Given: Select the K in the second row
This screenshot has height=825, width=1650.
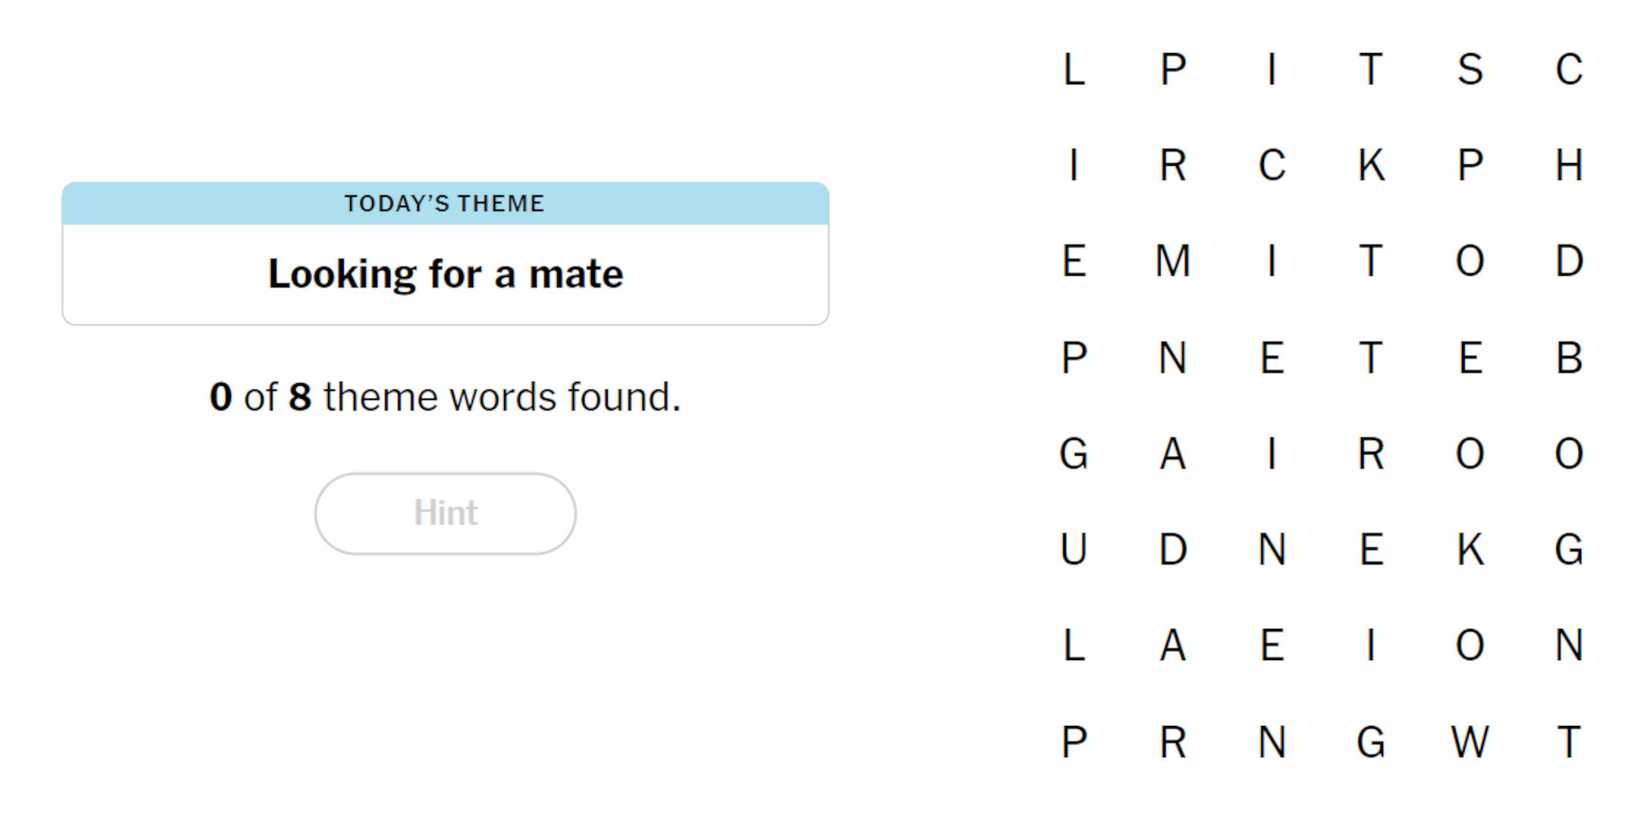Looking at the screenshot, I should coord(1370,165).
